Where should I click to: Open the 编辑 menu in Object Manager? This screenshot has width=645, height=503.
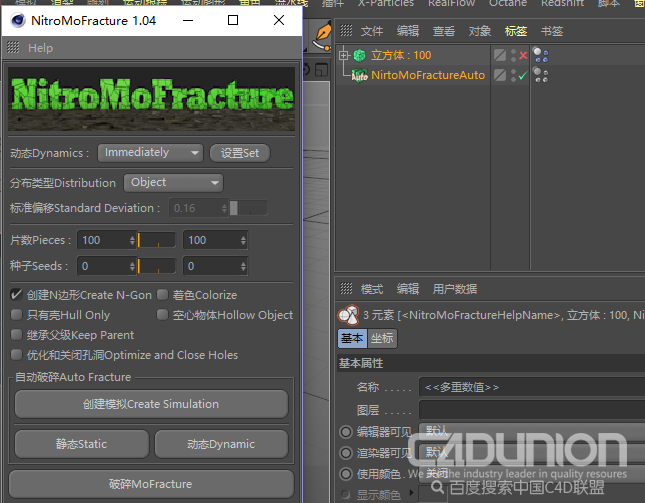pos(408,31)
